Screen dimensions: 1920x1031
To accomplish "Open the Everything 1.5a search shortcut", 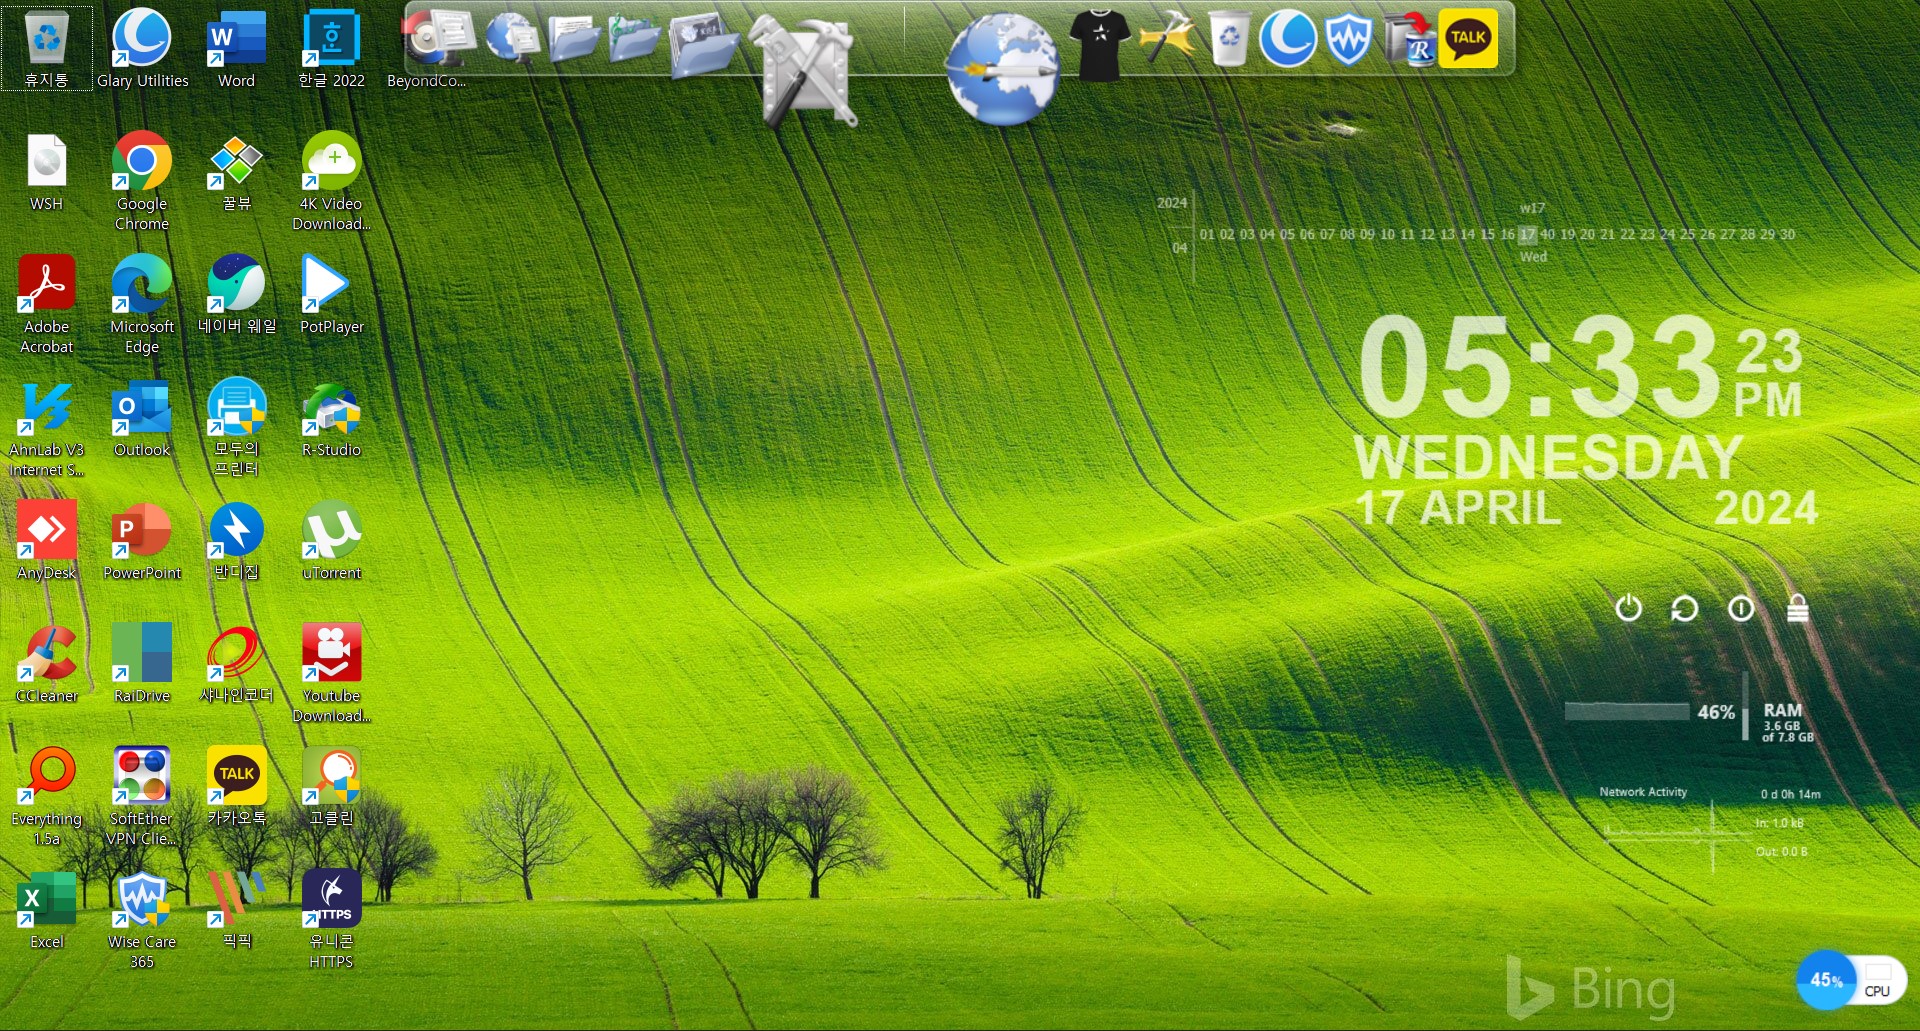I will 46,796.
